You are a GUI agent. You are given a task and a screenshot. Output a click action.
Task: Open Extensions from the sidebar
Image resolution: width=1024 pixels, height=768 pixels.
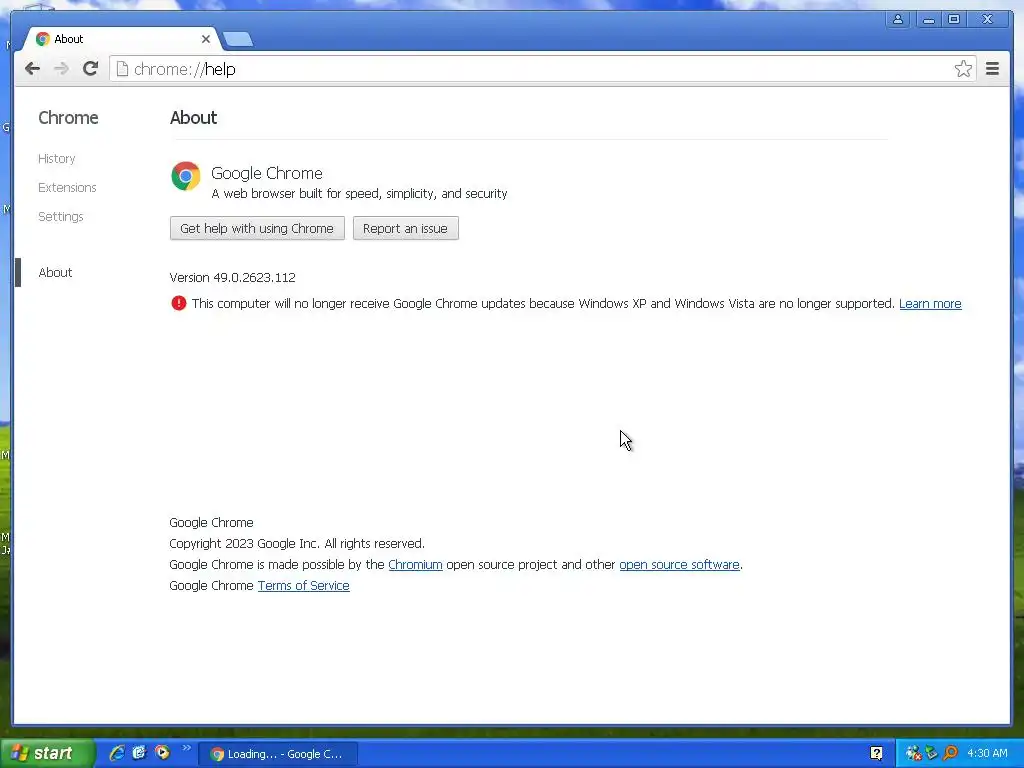(67, 187)
